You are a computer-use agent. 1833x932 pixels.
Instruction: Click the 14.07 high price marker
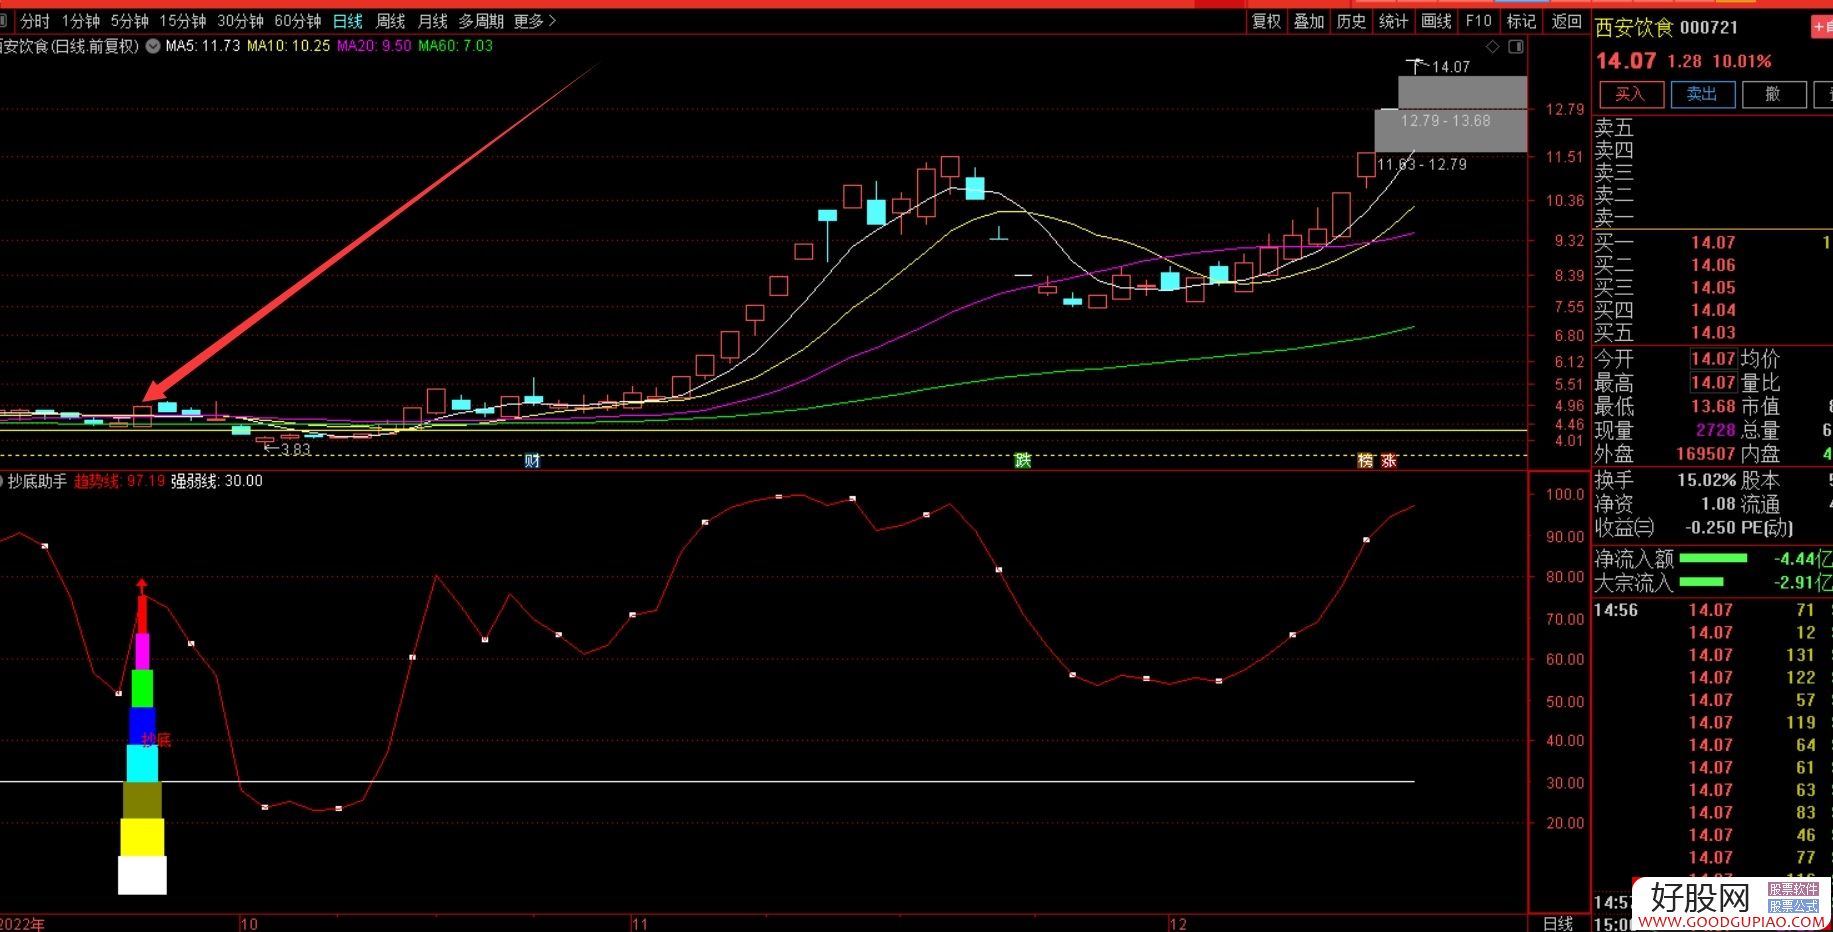pos(1450,67)
